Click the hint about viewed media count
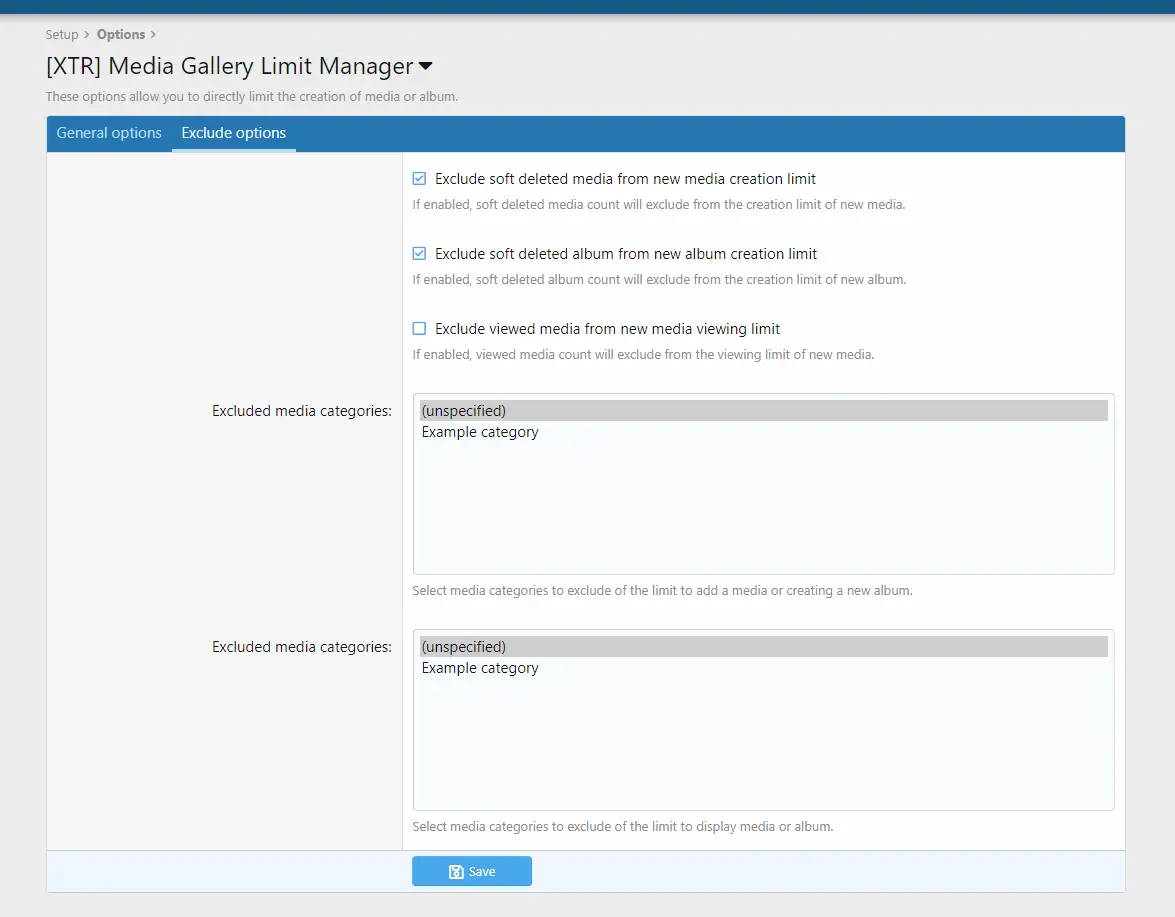Image resolution: width=1175 pixels, height=917 pixels. pos(643,354)
